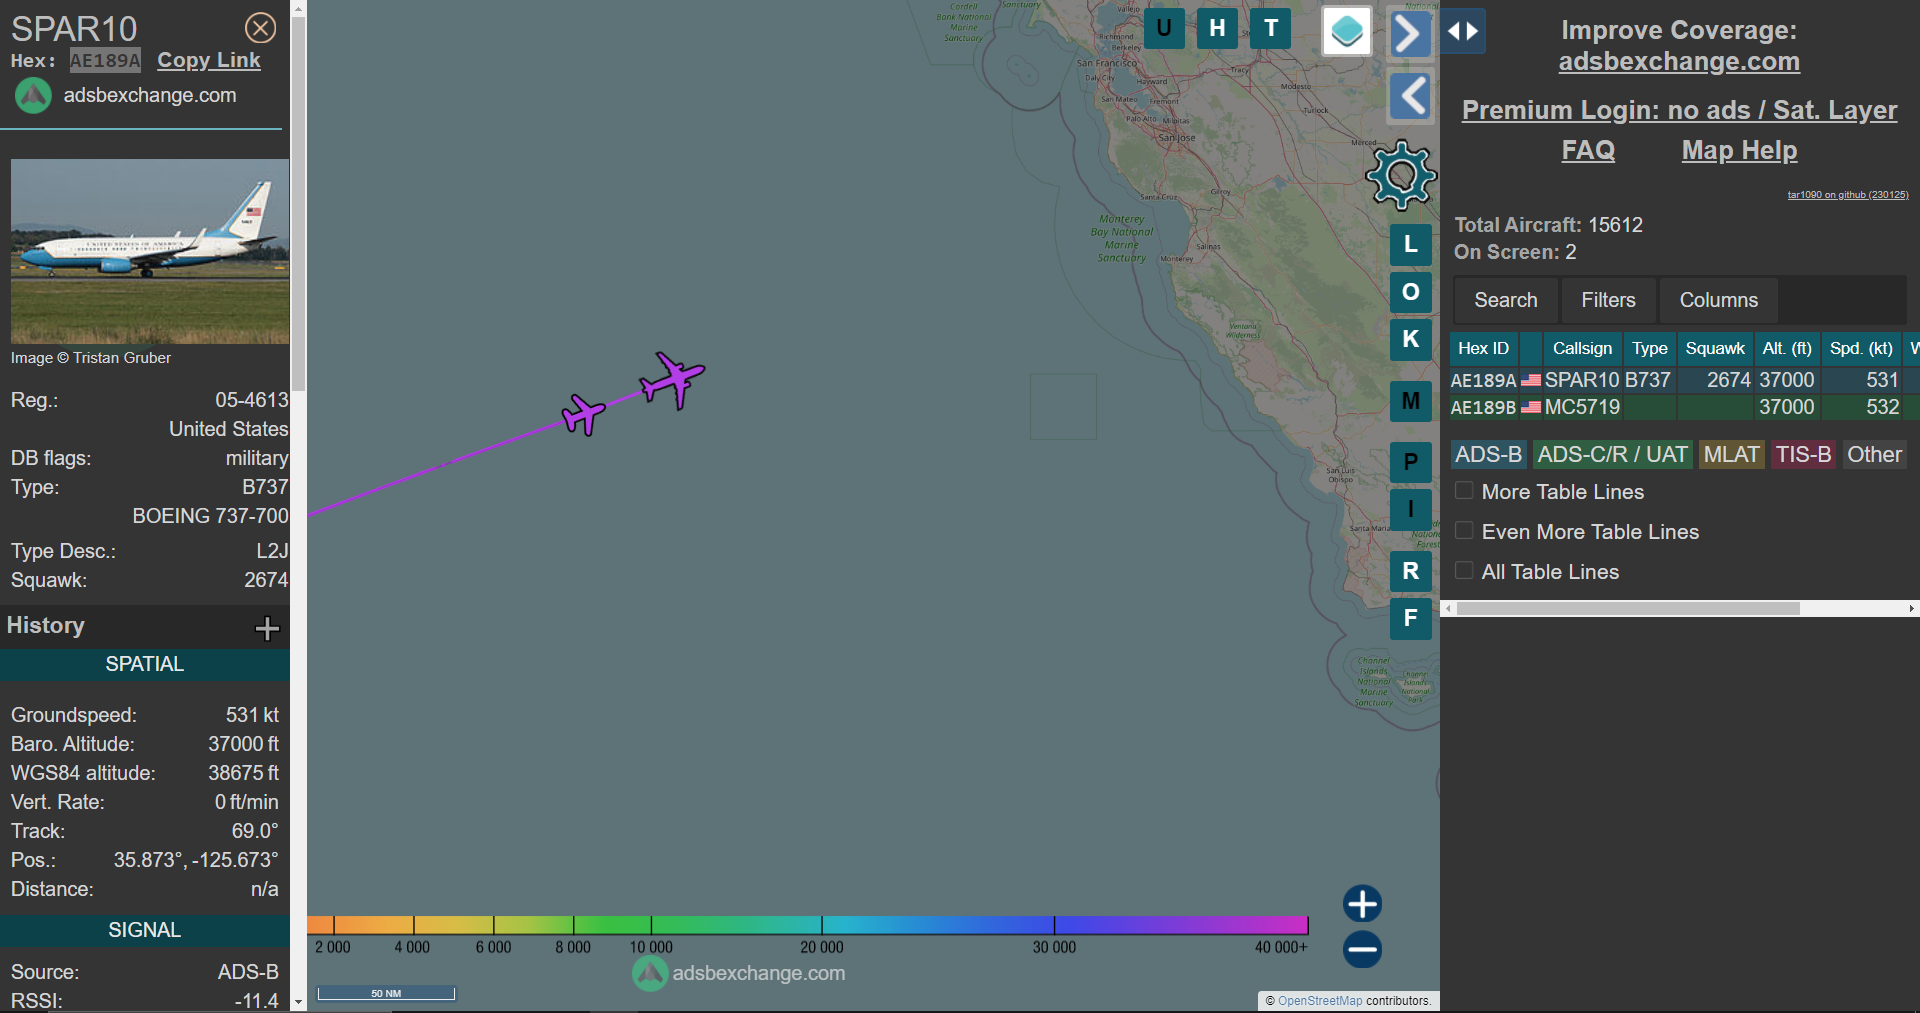Open the Filters tab
1920x1013 pixels.
coord(1608,300)
